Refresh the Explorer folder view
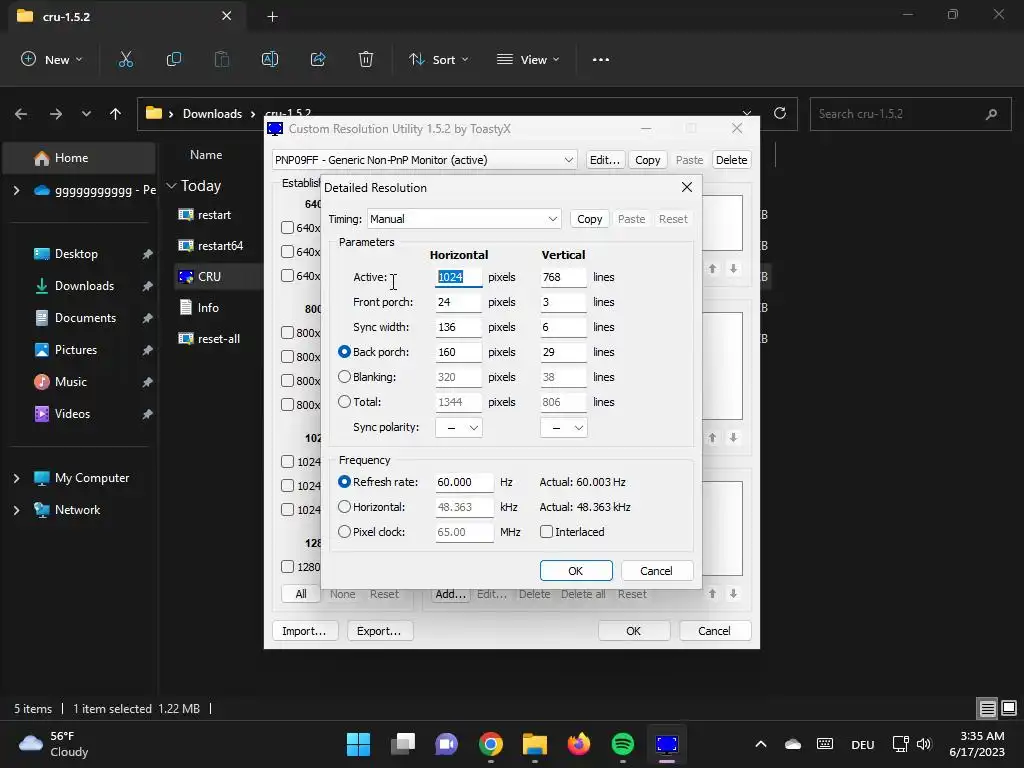This screenshot has width=1024, height=768. (780, 113)
